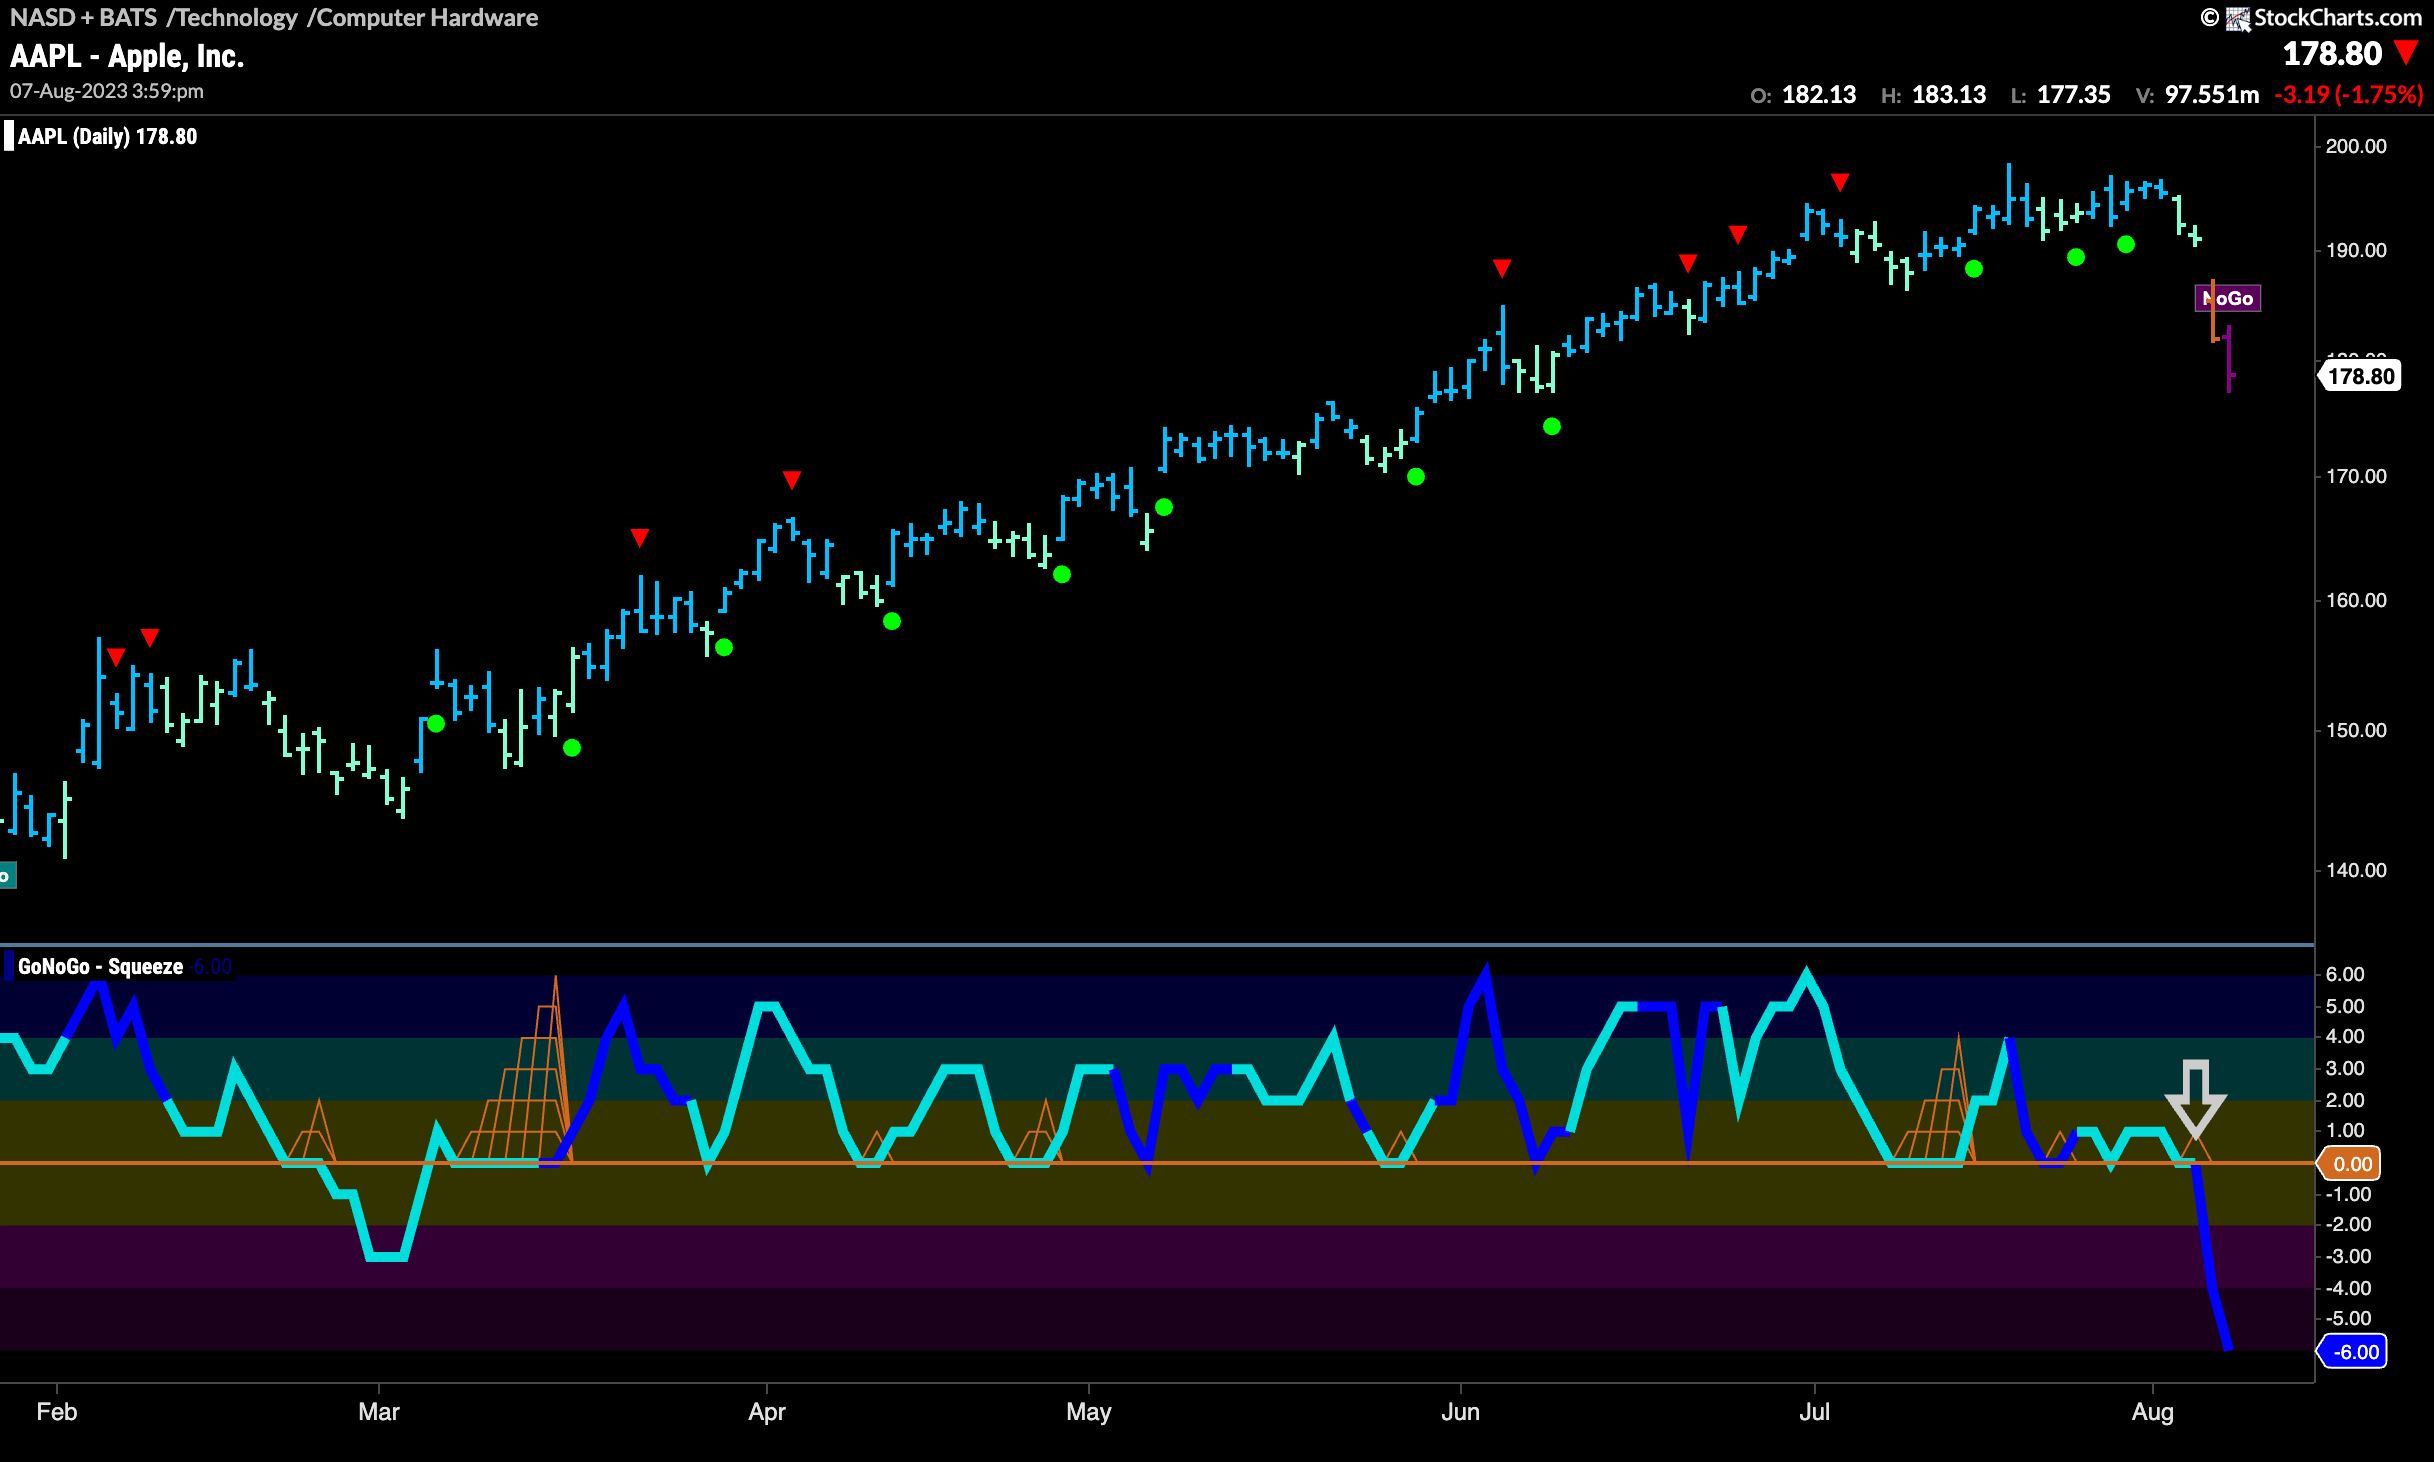Click the StockCharts.com logo icon
This screenshot has height=1462, width=2434.
2237,18
